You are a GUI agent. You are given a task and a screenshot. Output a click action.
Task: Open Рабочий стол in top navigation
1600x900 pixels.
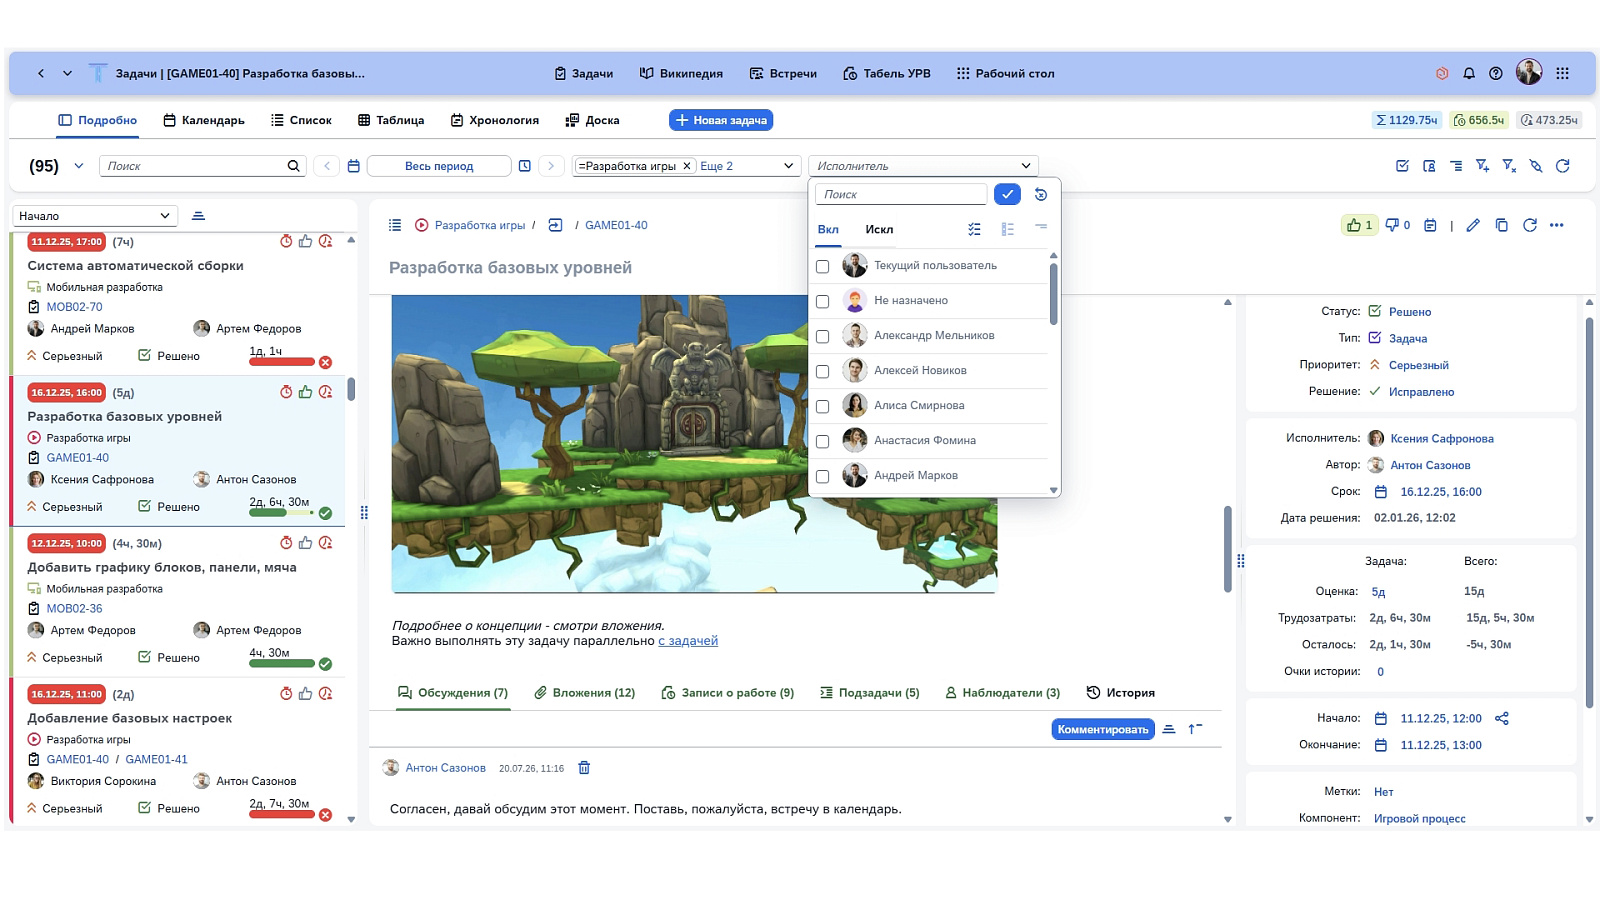click(1005, 73)
